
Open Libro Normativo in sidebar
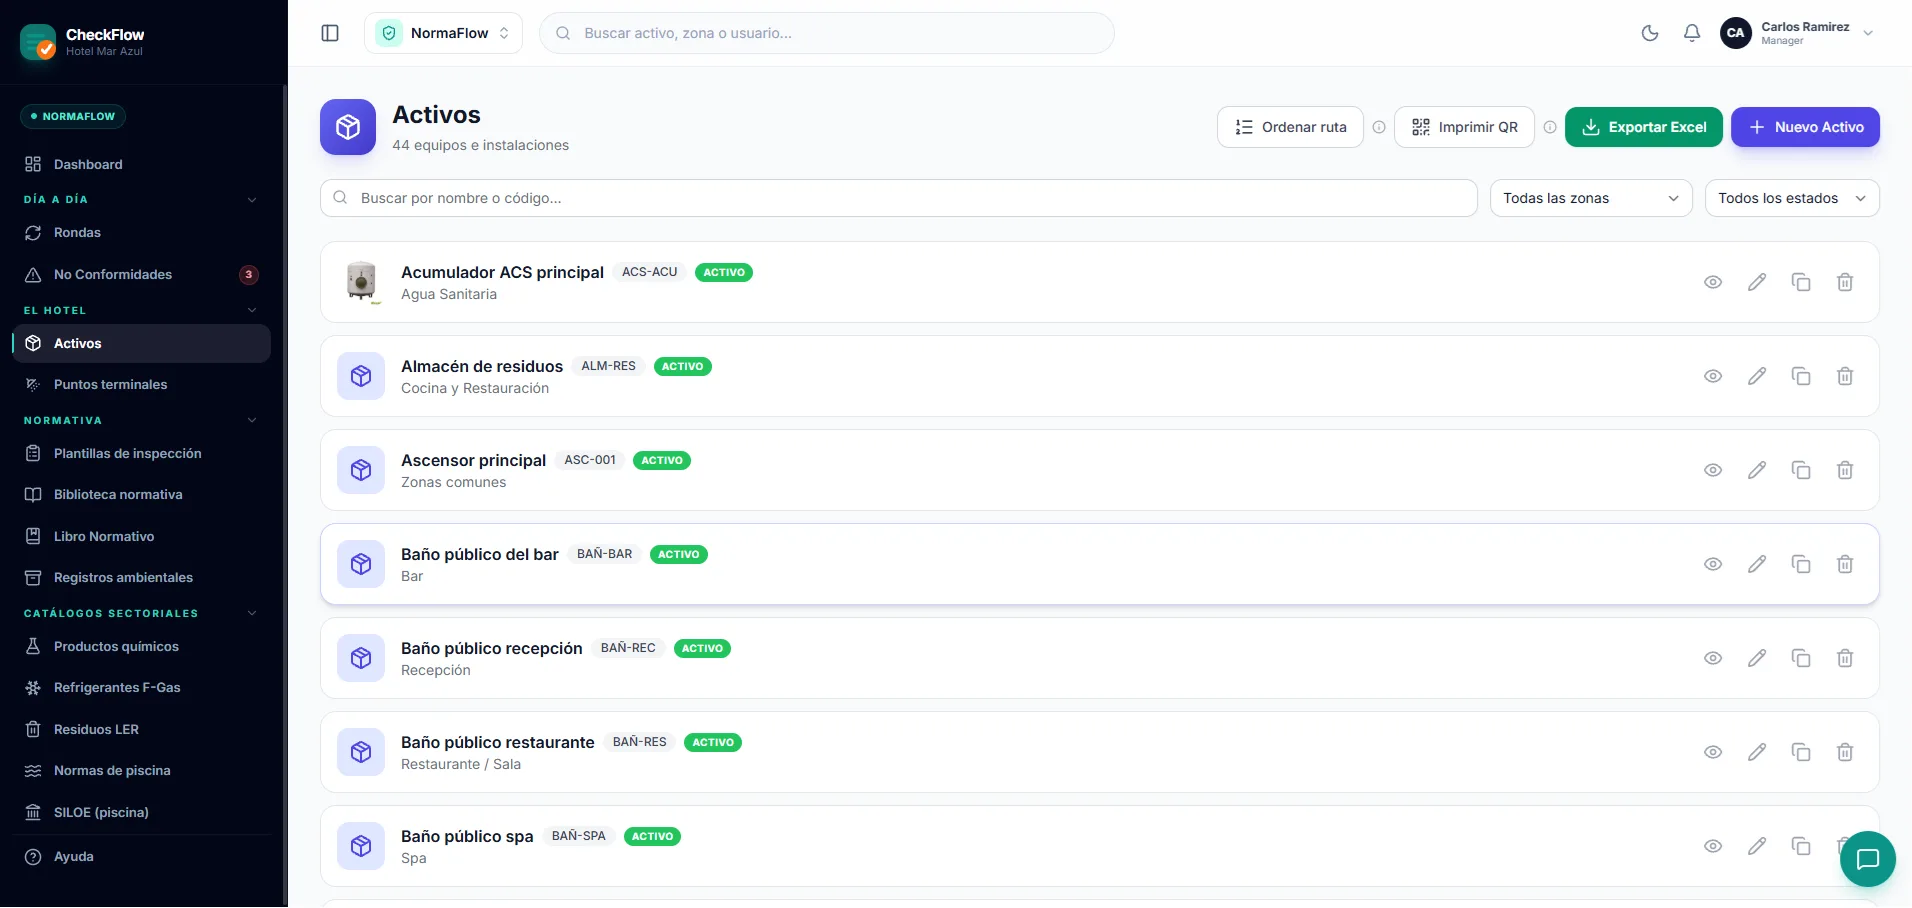141,536
